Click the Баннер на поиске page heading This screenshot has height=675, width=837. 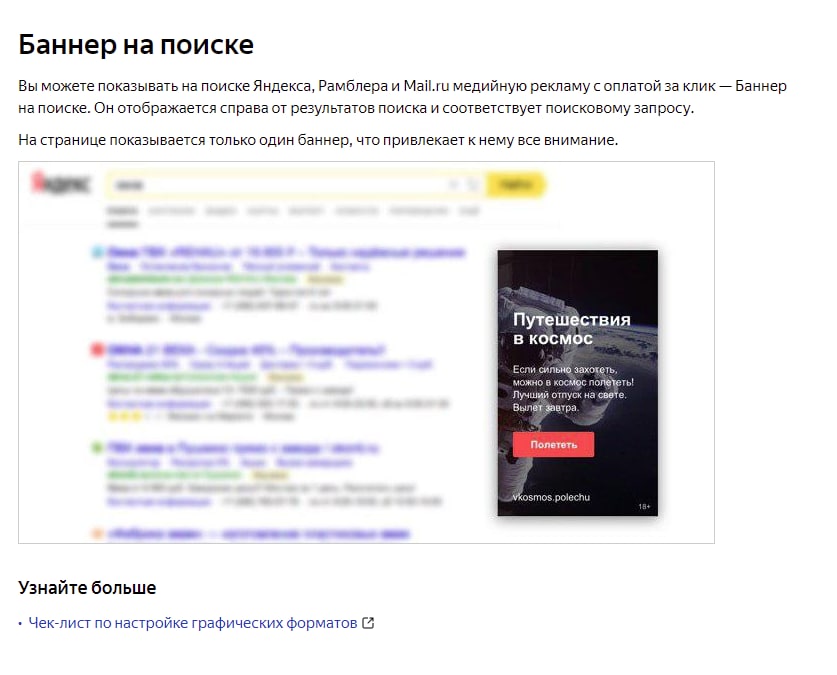pos(136,44)
